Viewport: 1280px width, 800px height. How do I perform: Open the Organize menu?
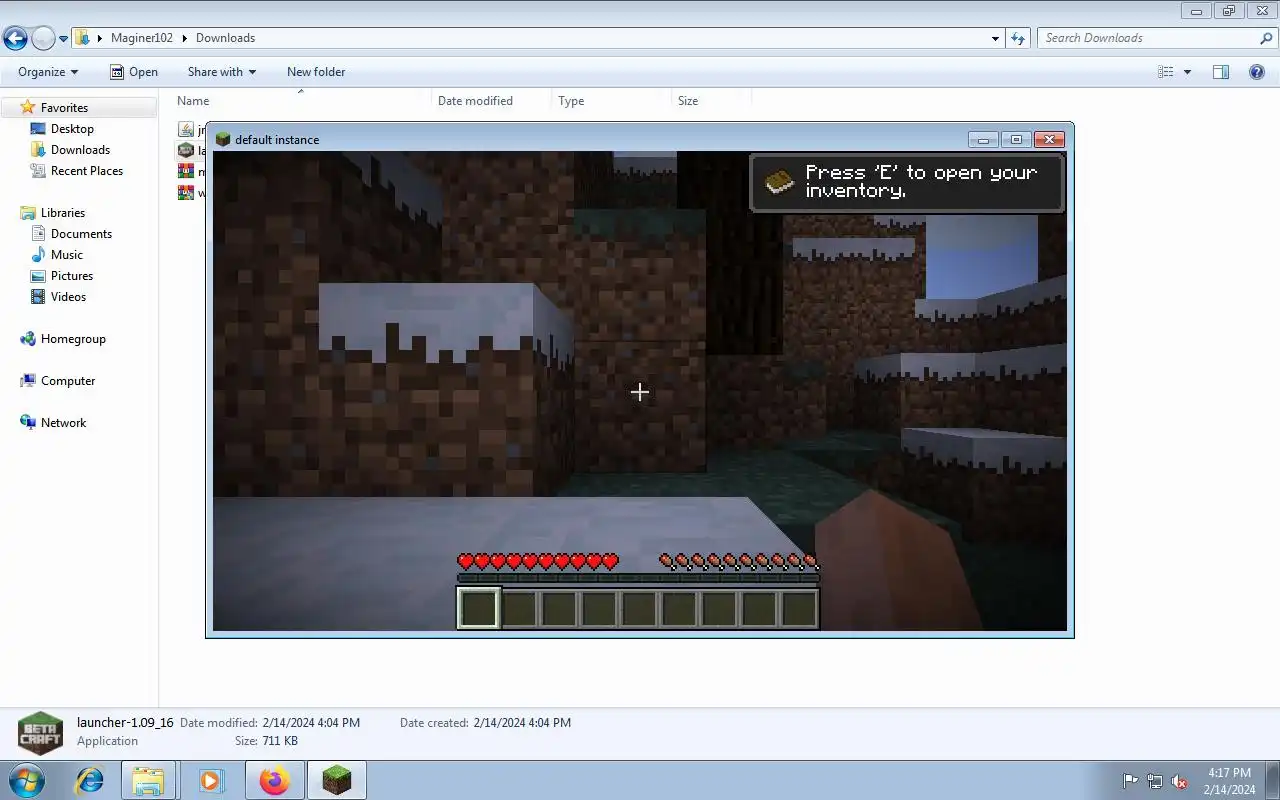(x=47, y=72)
